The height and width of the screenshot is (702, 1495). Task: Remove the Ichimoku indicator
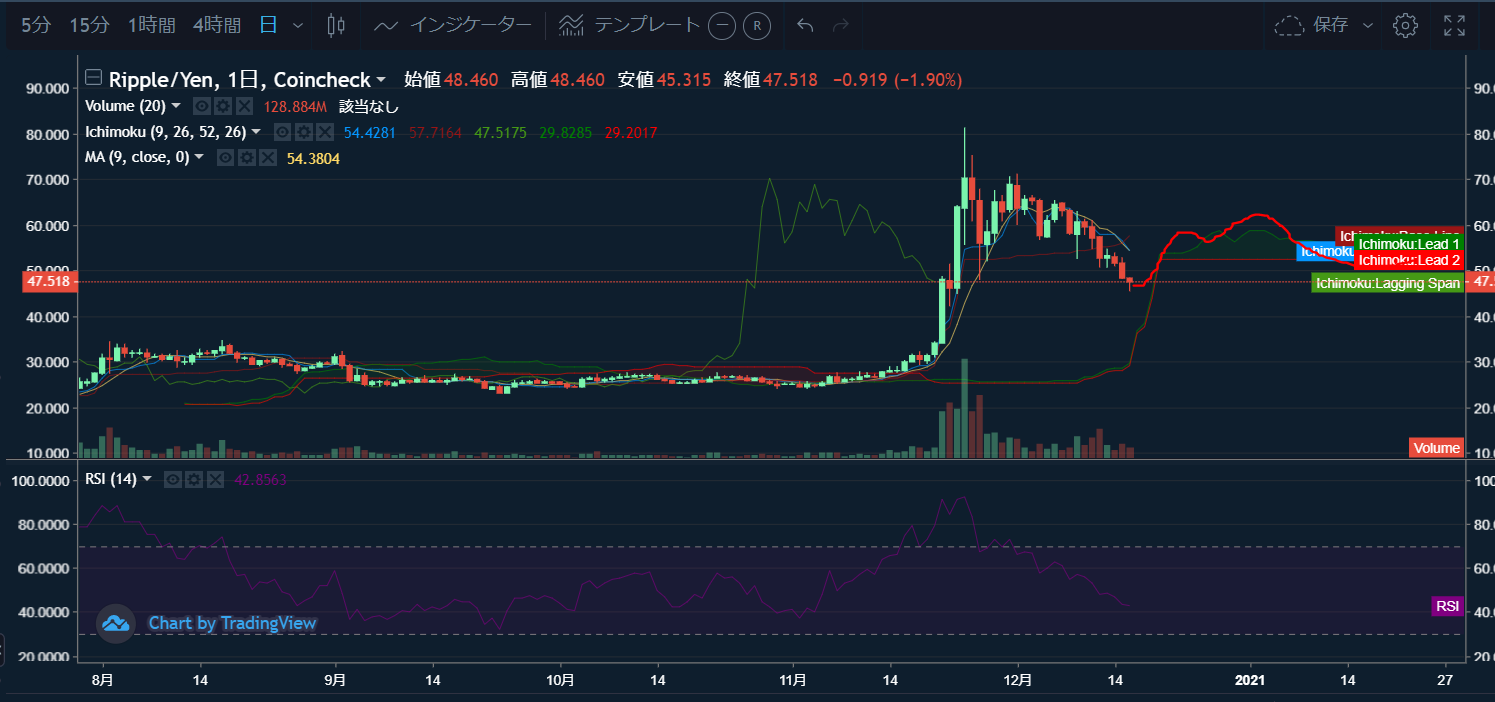324,132
